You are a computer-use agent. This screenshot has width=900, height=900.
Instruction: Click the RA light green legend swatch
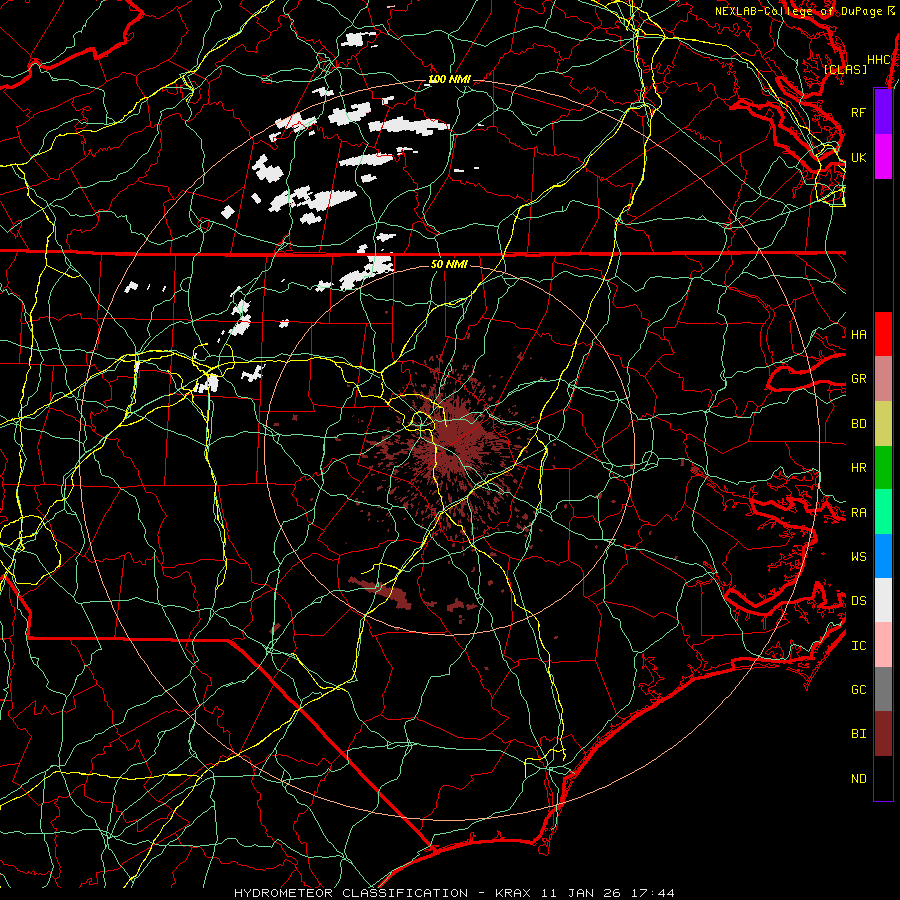883,512
